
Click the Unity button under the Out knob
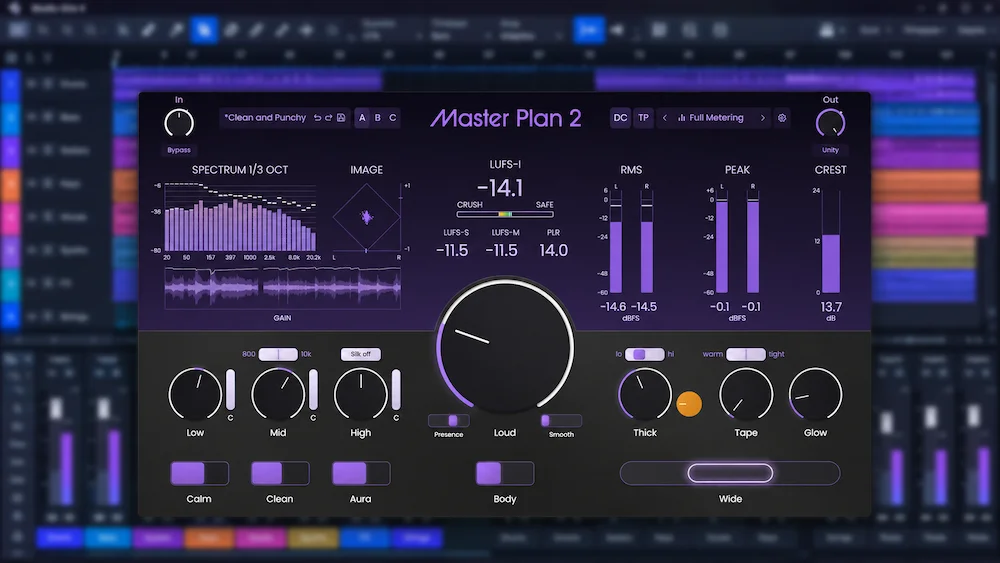[x=830, y=150]
